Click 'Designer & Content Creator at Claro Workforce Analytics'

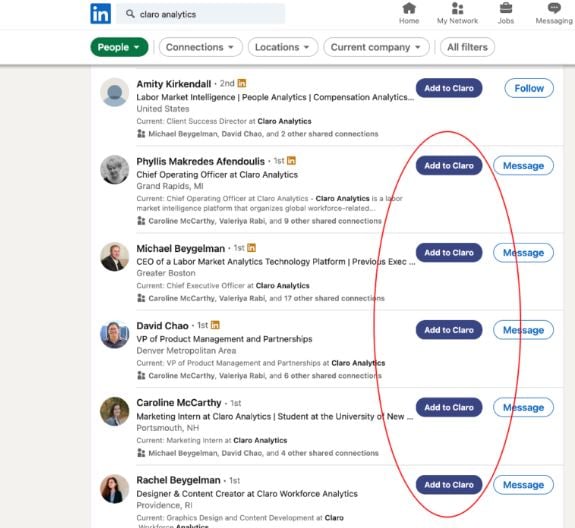(x=247, y=494)
